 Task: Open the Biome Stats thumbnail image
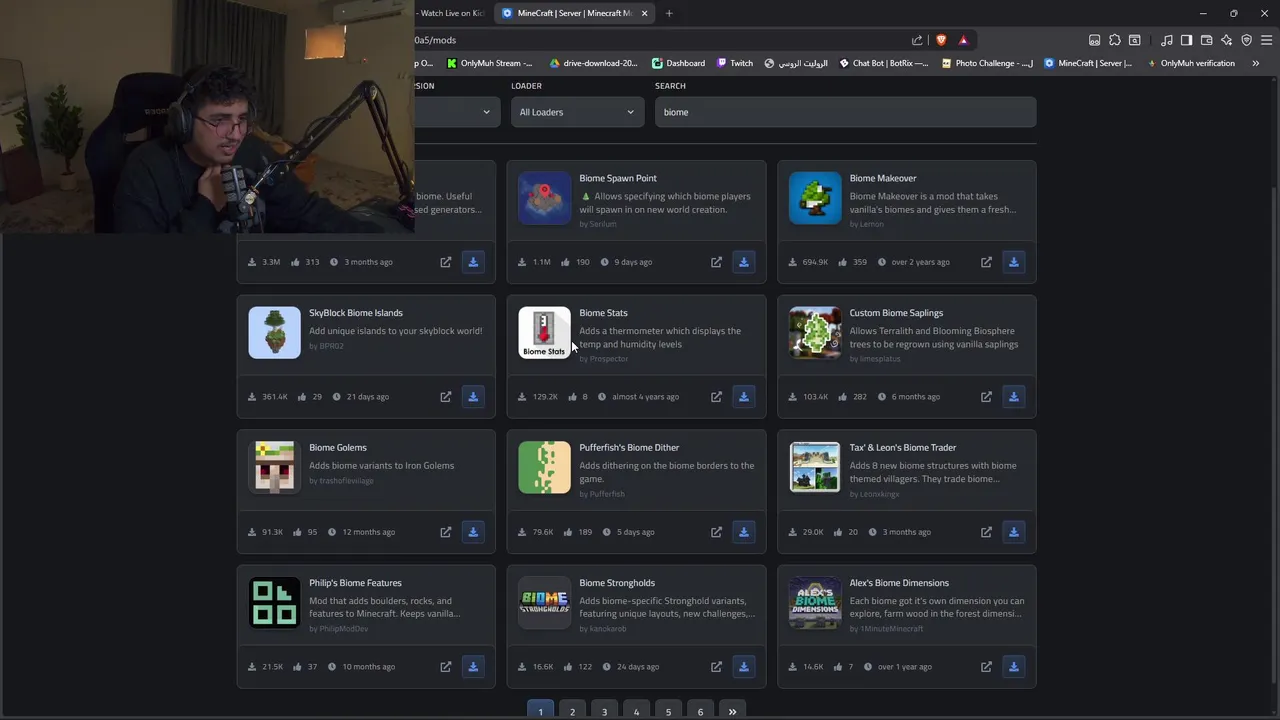click(x=544, y=333)
